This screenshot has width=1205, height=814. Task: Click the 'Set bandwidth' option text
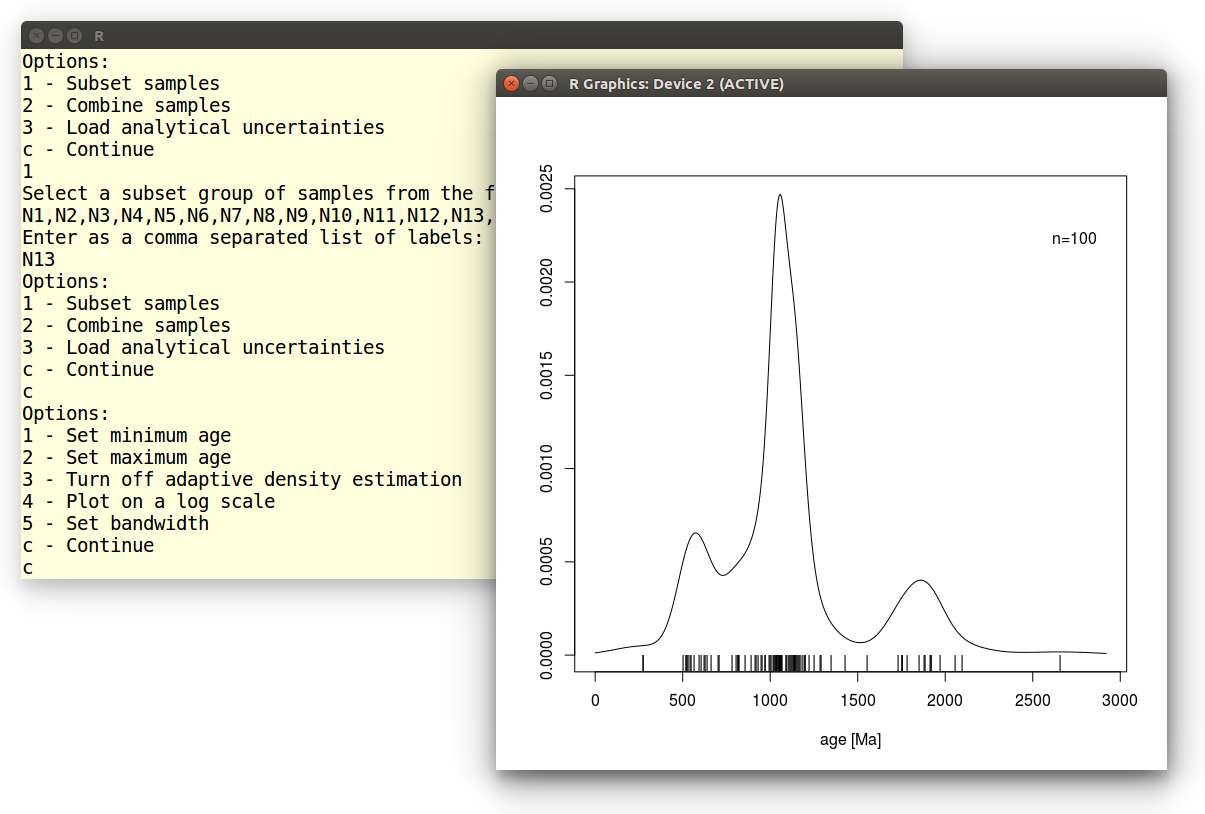115,523
